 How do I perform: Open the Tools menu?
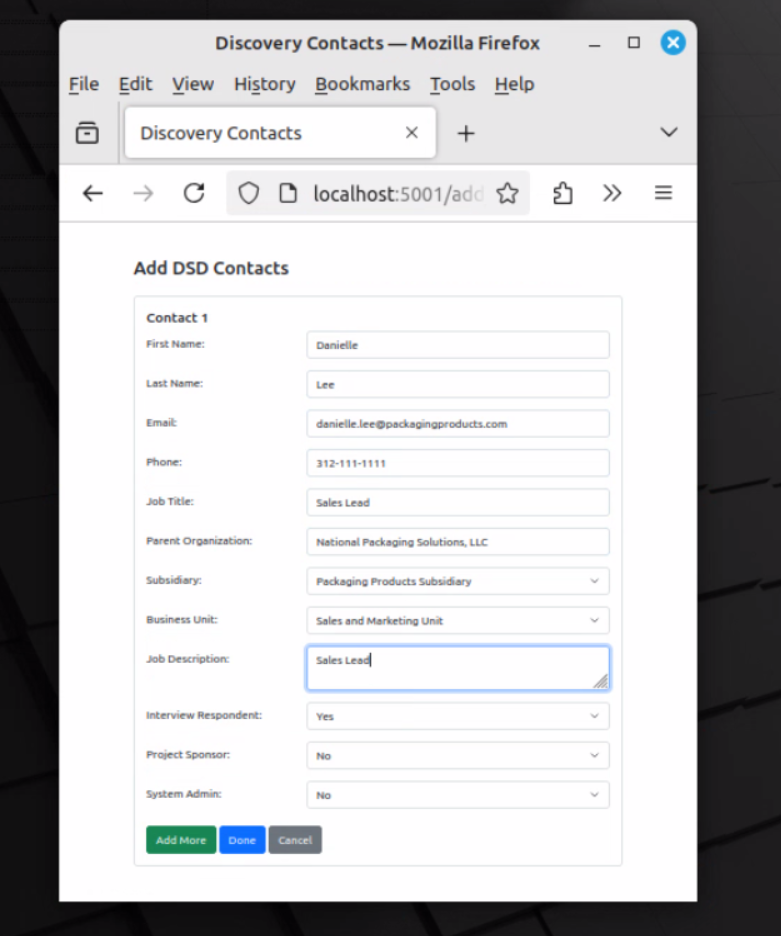click(453, 84)
